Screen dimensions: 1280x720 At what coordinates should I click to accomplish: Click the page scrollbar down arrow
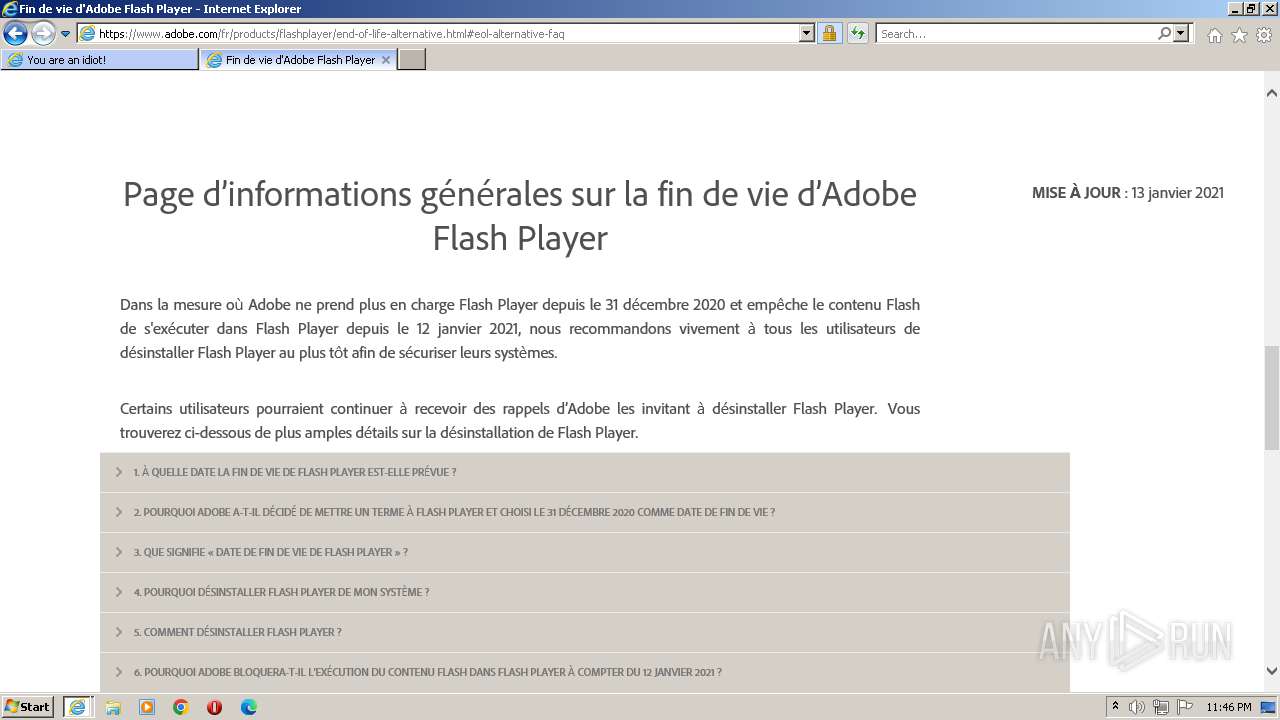tap(1272, 671)
